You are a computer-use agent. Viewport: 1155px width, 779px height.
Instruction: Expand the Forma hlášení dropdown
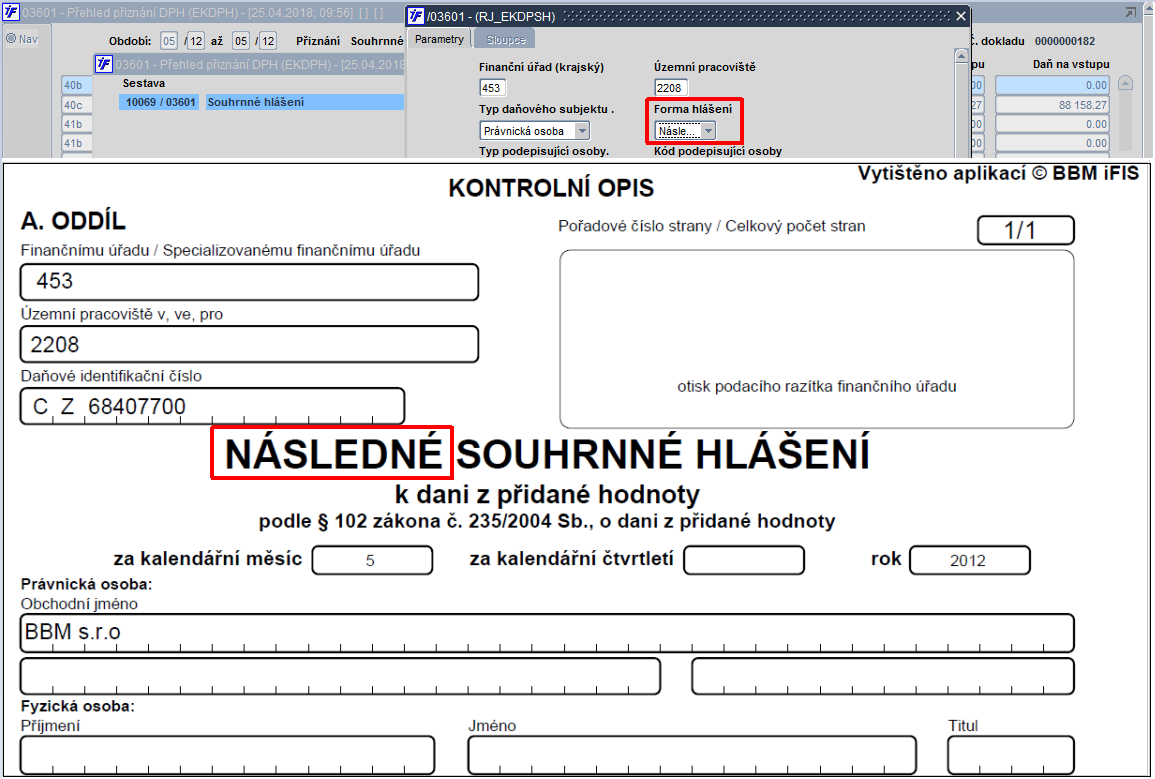pyautogui.click(x=708, y=131)
